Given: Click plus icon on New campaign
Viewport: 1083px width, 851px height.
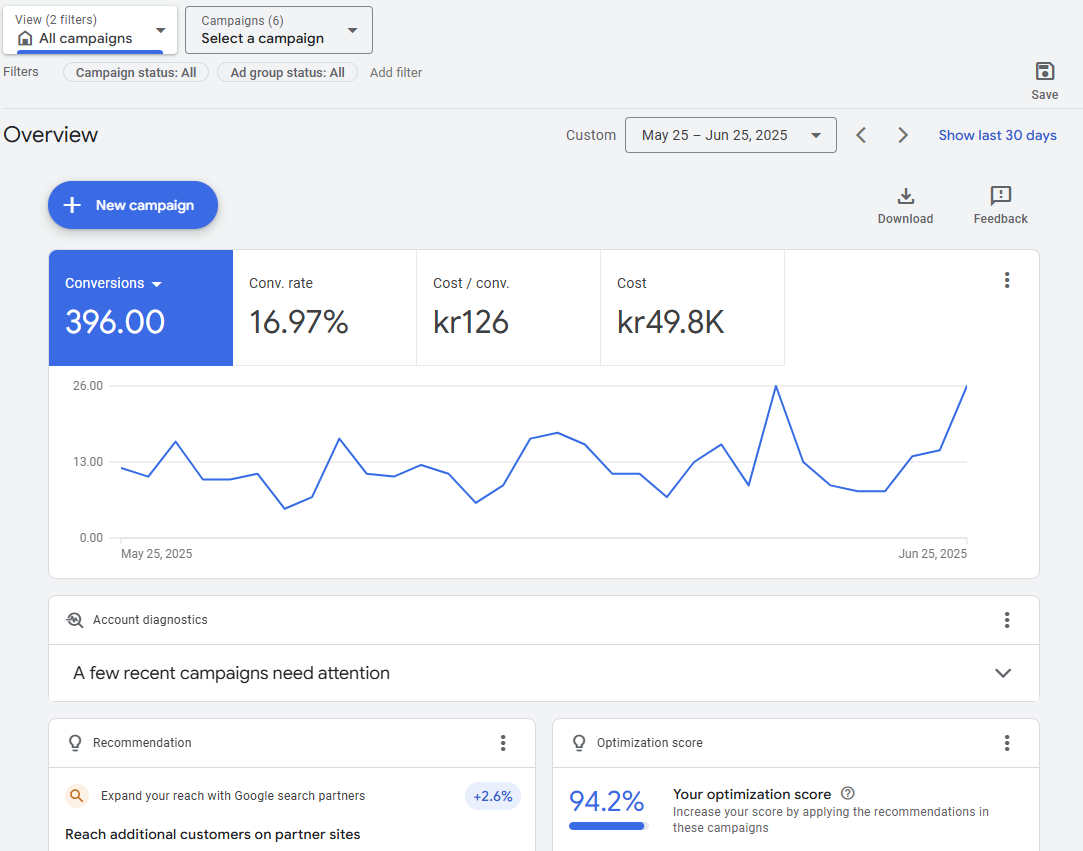Looking at the screenshot, I should pos(72,205).
